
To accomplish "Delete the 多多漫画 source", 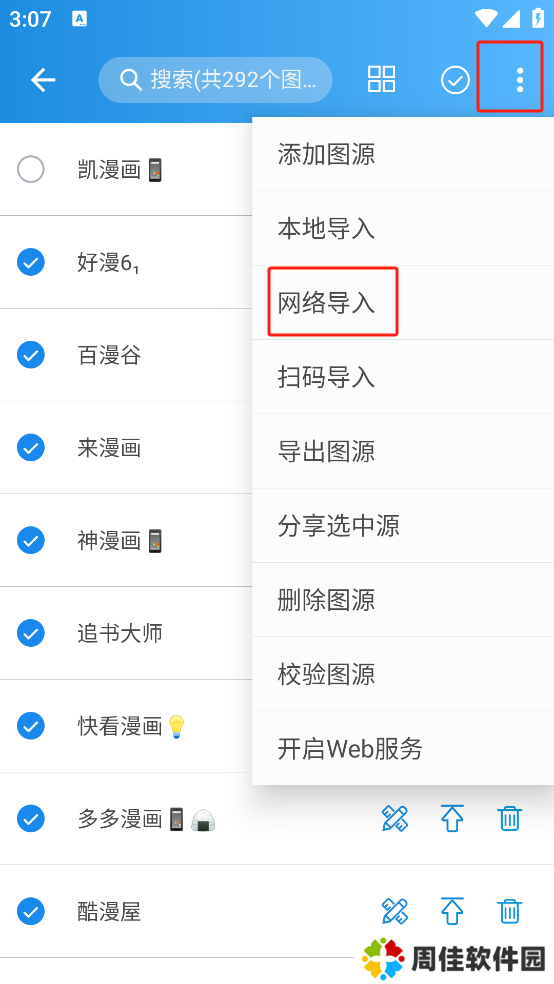I will click(509, 818).
